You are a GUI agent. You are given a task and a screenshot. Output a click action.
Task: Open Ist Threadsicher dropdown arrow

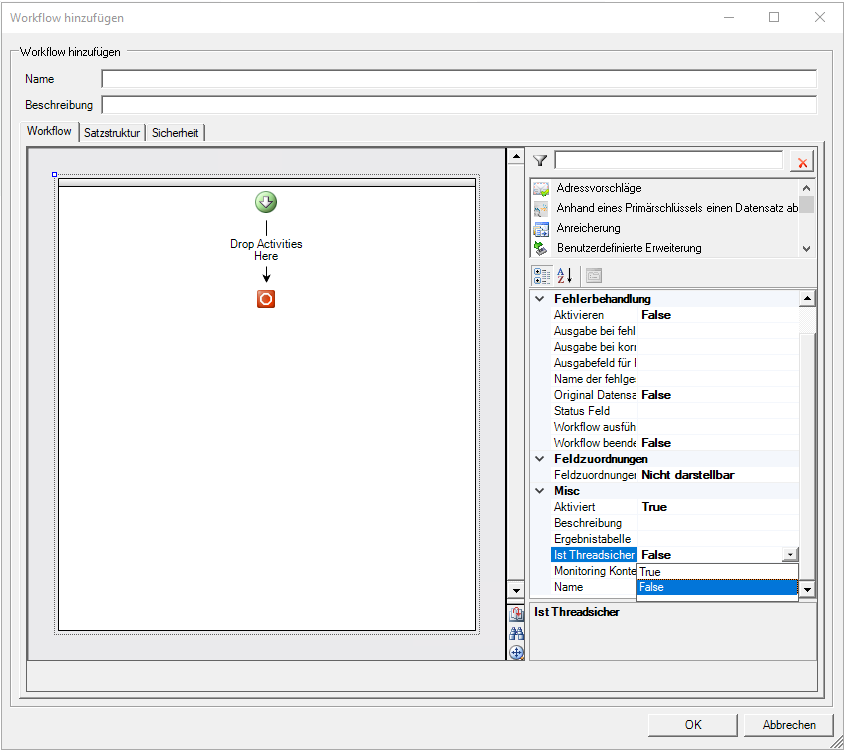tap(790, 555)
